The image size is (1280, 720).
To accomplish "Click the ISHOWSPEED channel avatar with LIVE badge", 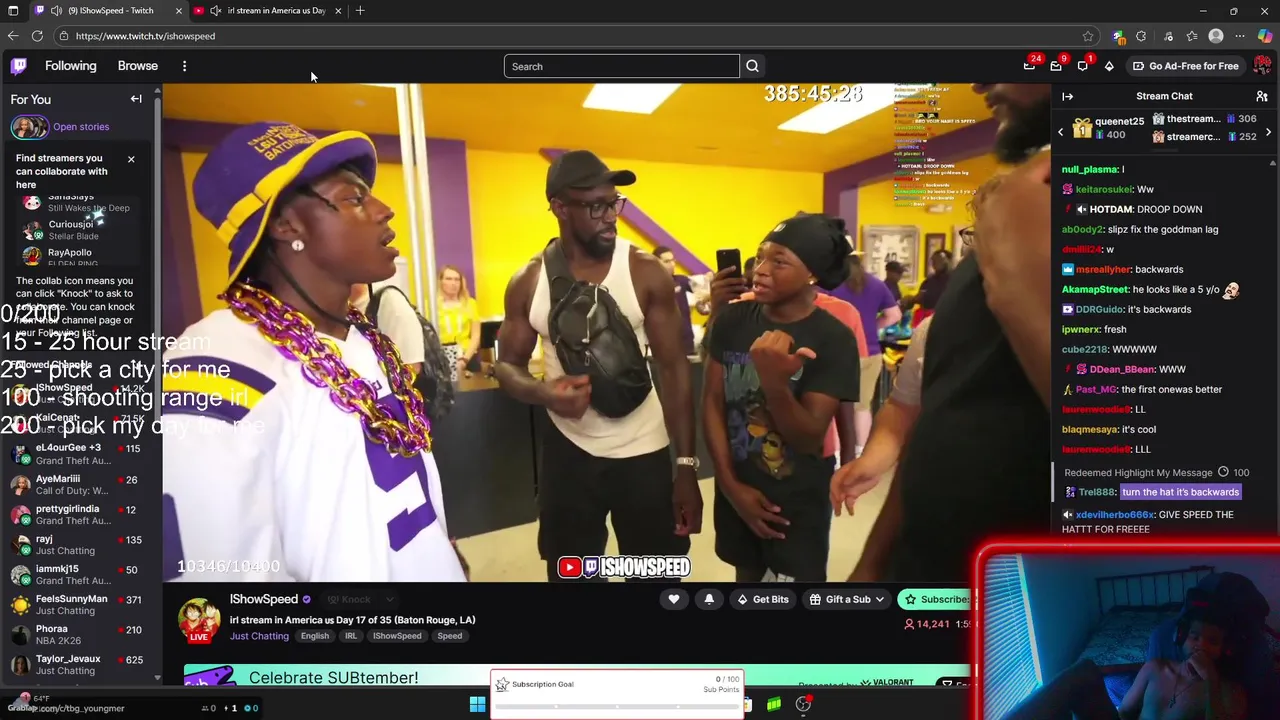I will pyautogui.click(x=199, y=620).
